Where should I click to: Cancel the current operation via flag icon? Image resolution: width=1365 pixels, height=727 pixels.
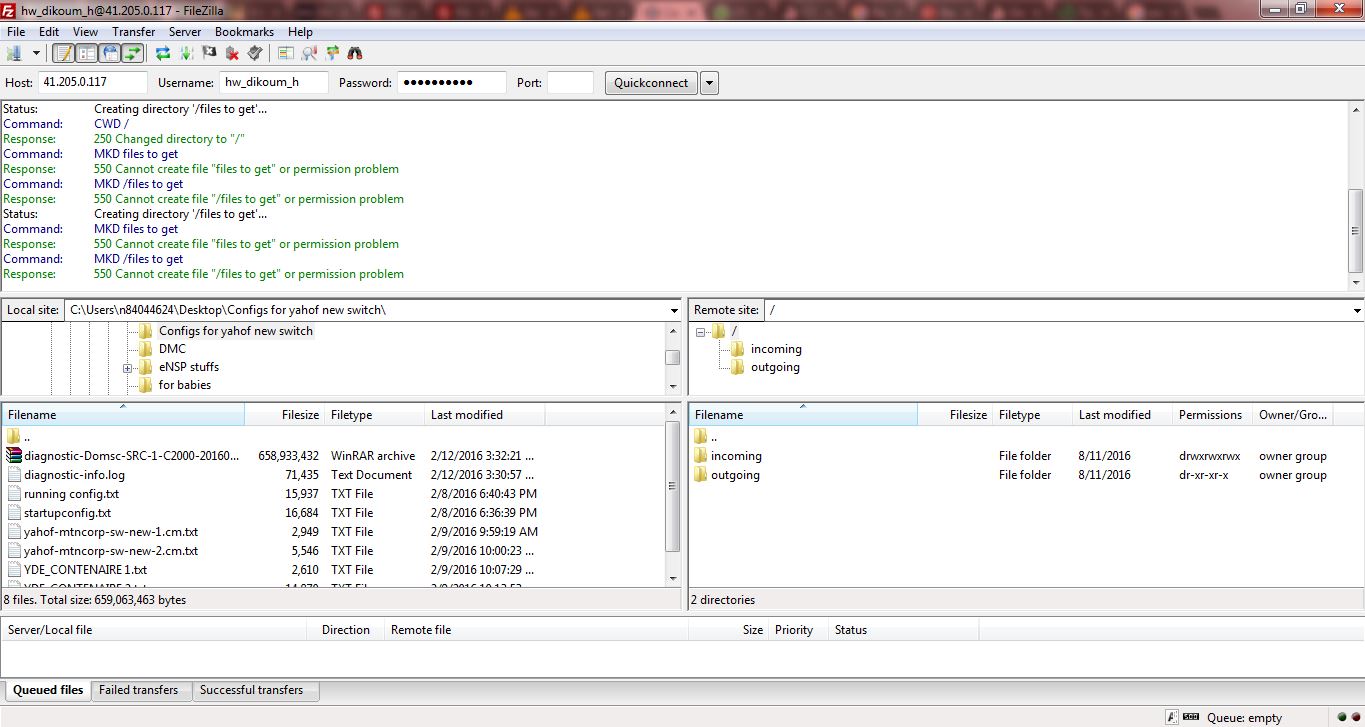click(209, 53)
